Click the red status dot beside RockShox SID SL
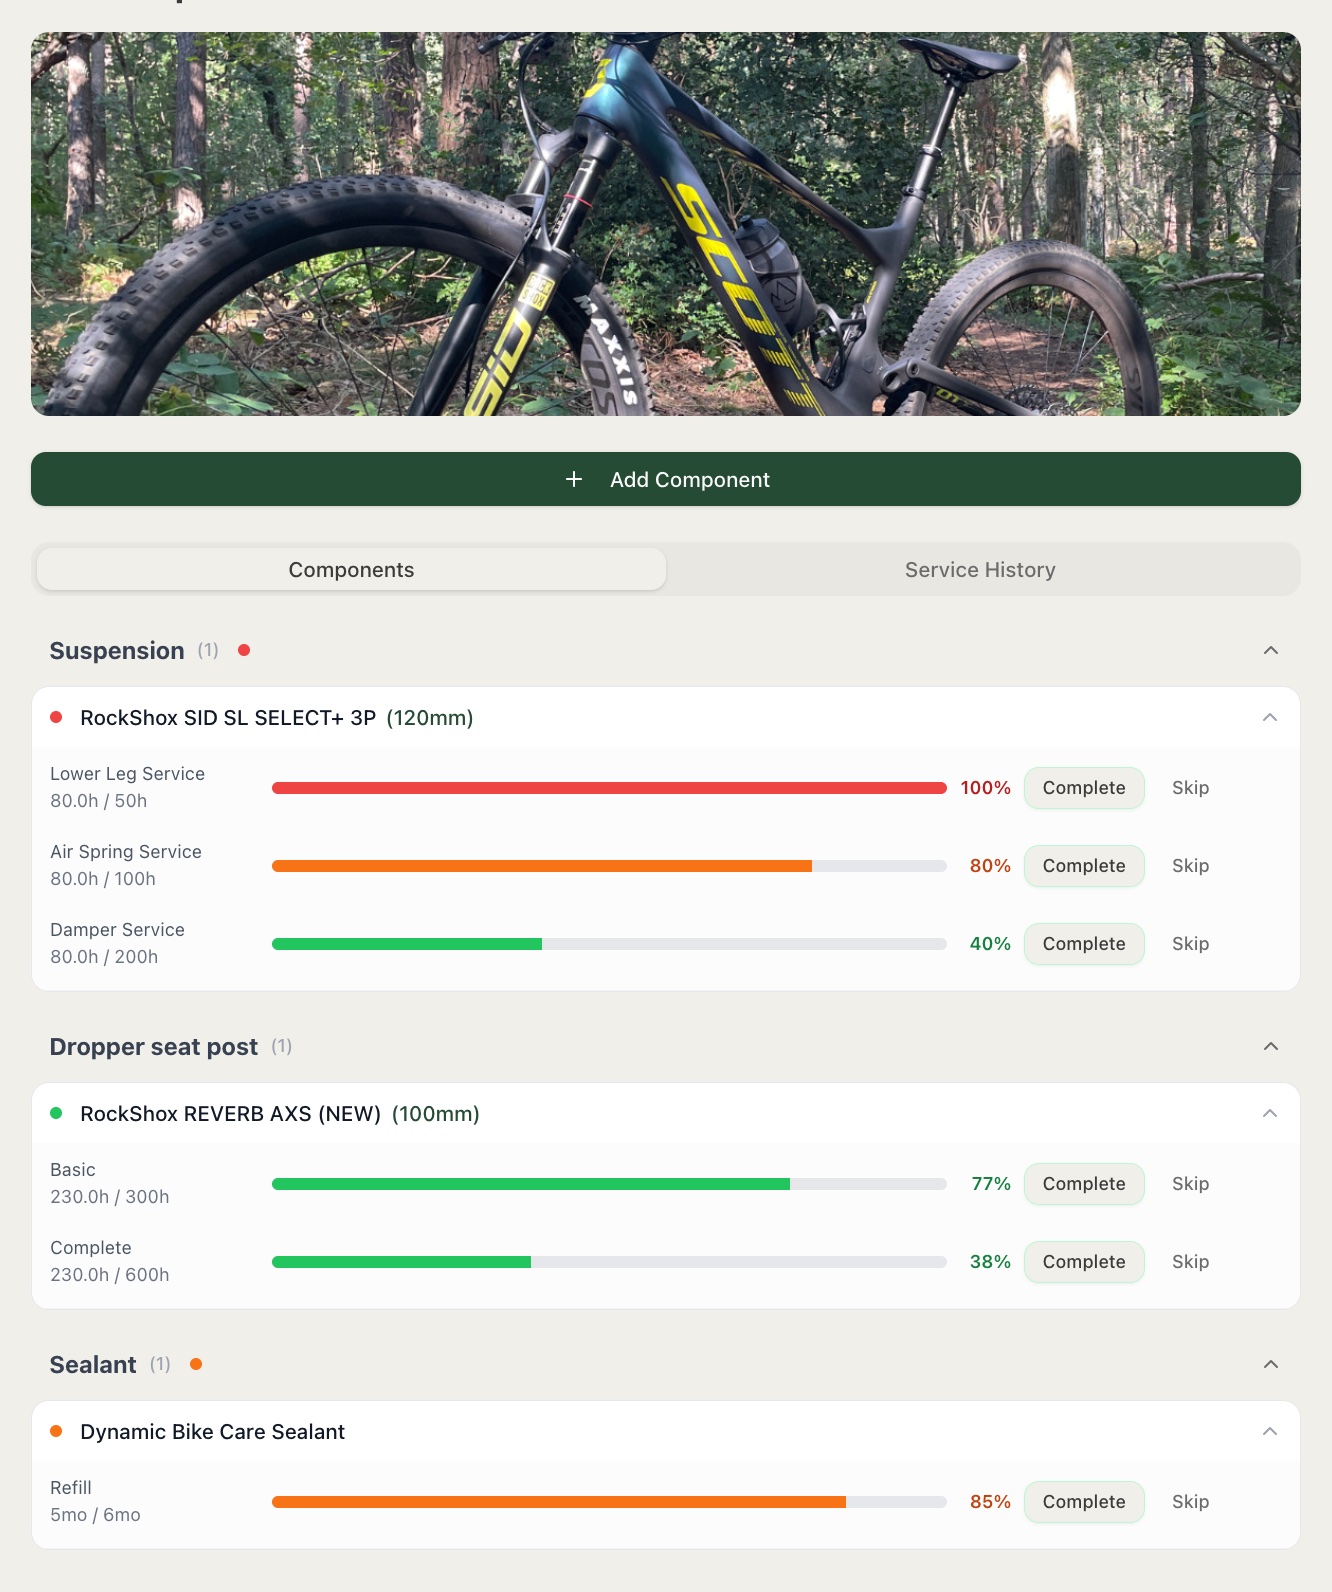The height and width of the screenshot is (1592, 1332). [57, 717]
